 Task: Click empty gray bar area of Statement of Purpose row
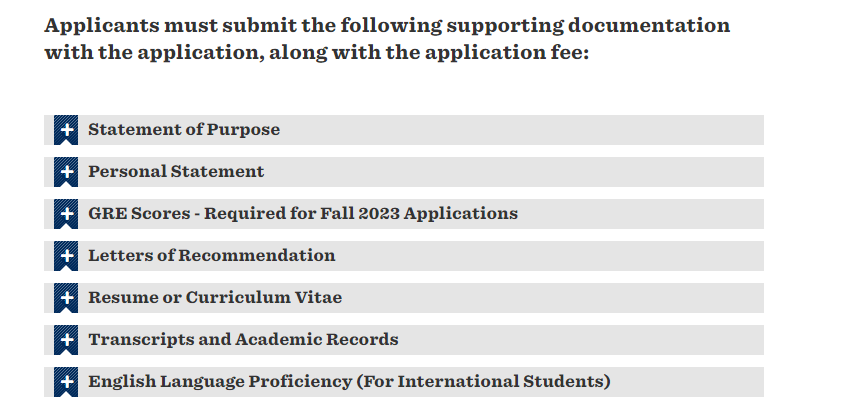[521, 130]
